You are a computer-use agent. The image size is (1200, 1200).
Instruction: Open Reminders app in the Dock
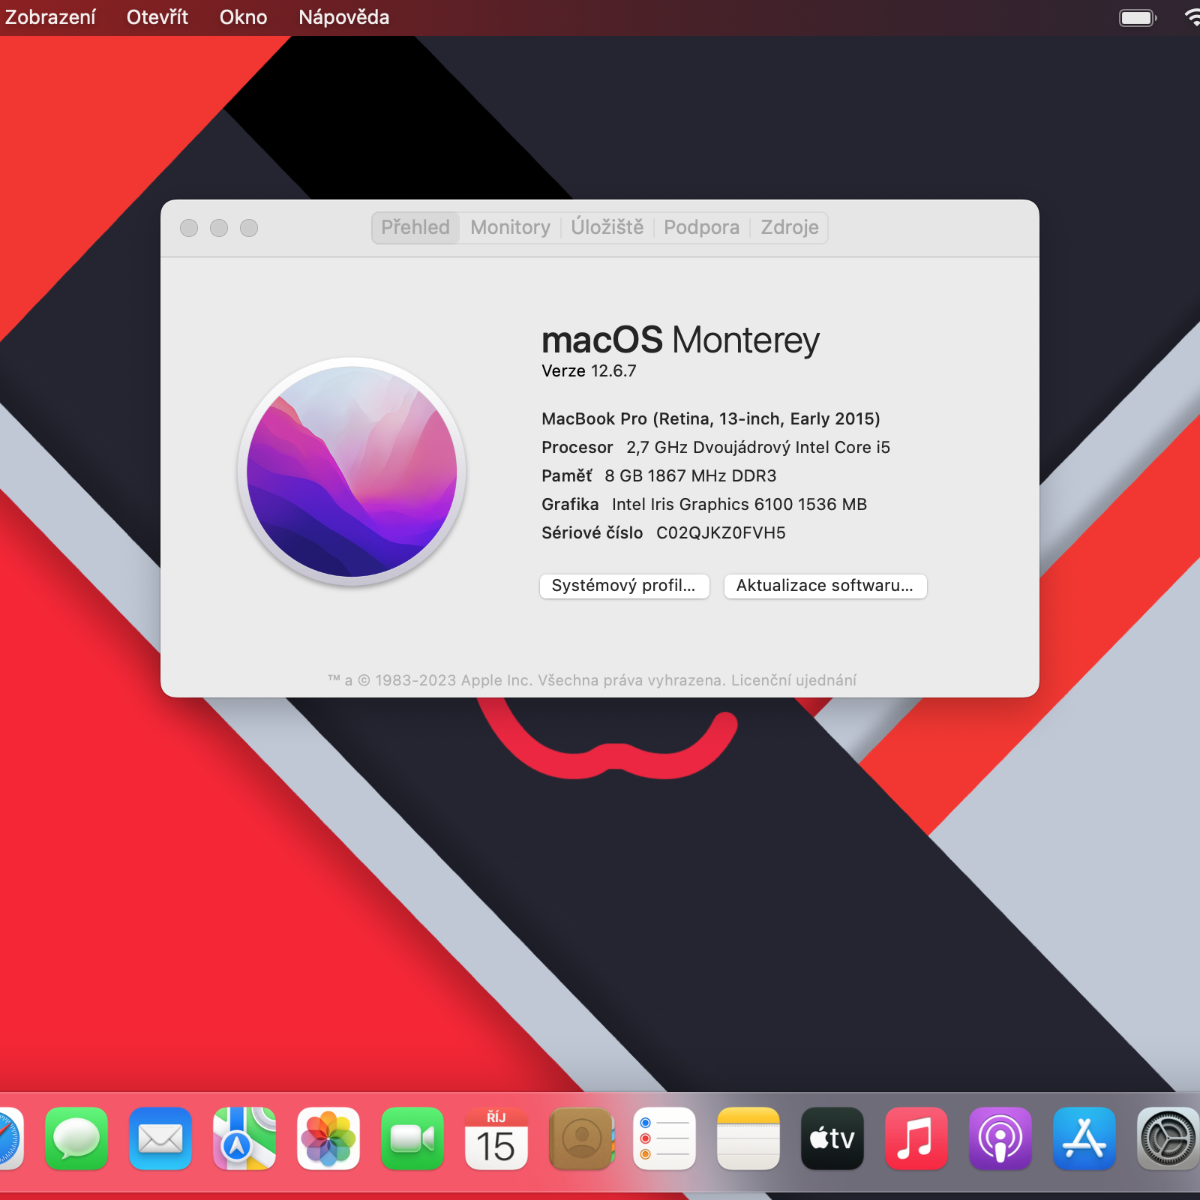[x=664, y=1139]
